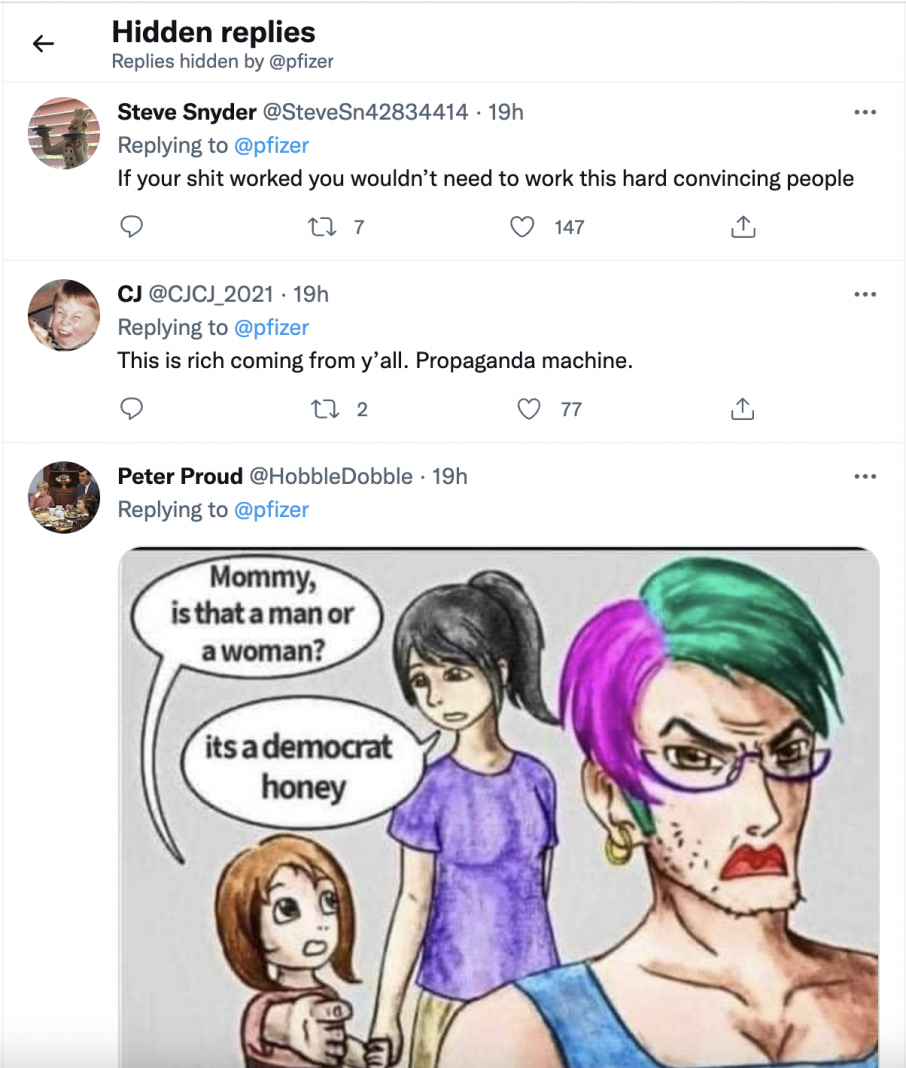Open more options on CJ's tweet
This screenshot has width=906, height=1068.
[x=865, y=294]
